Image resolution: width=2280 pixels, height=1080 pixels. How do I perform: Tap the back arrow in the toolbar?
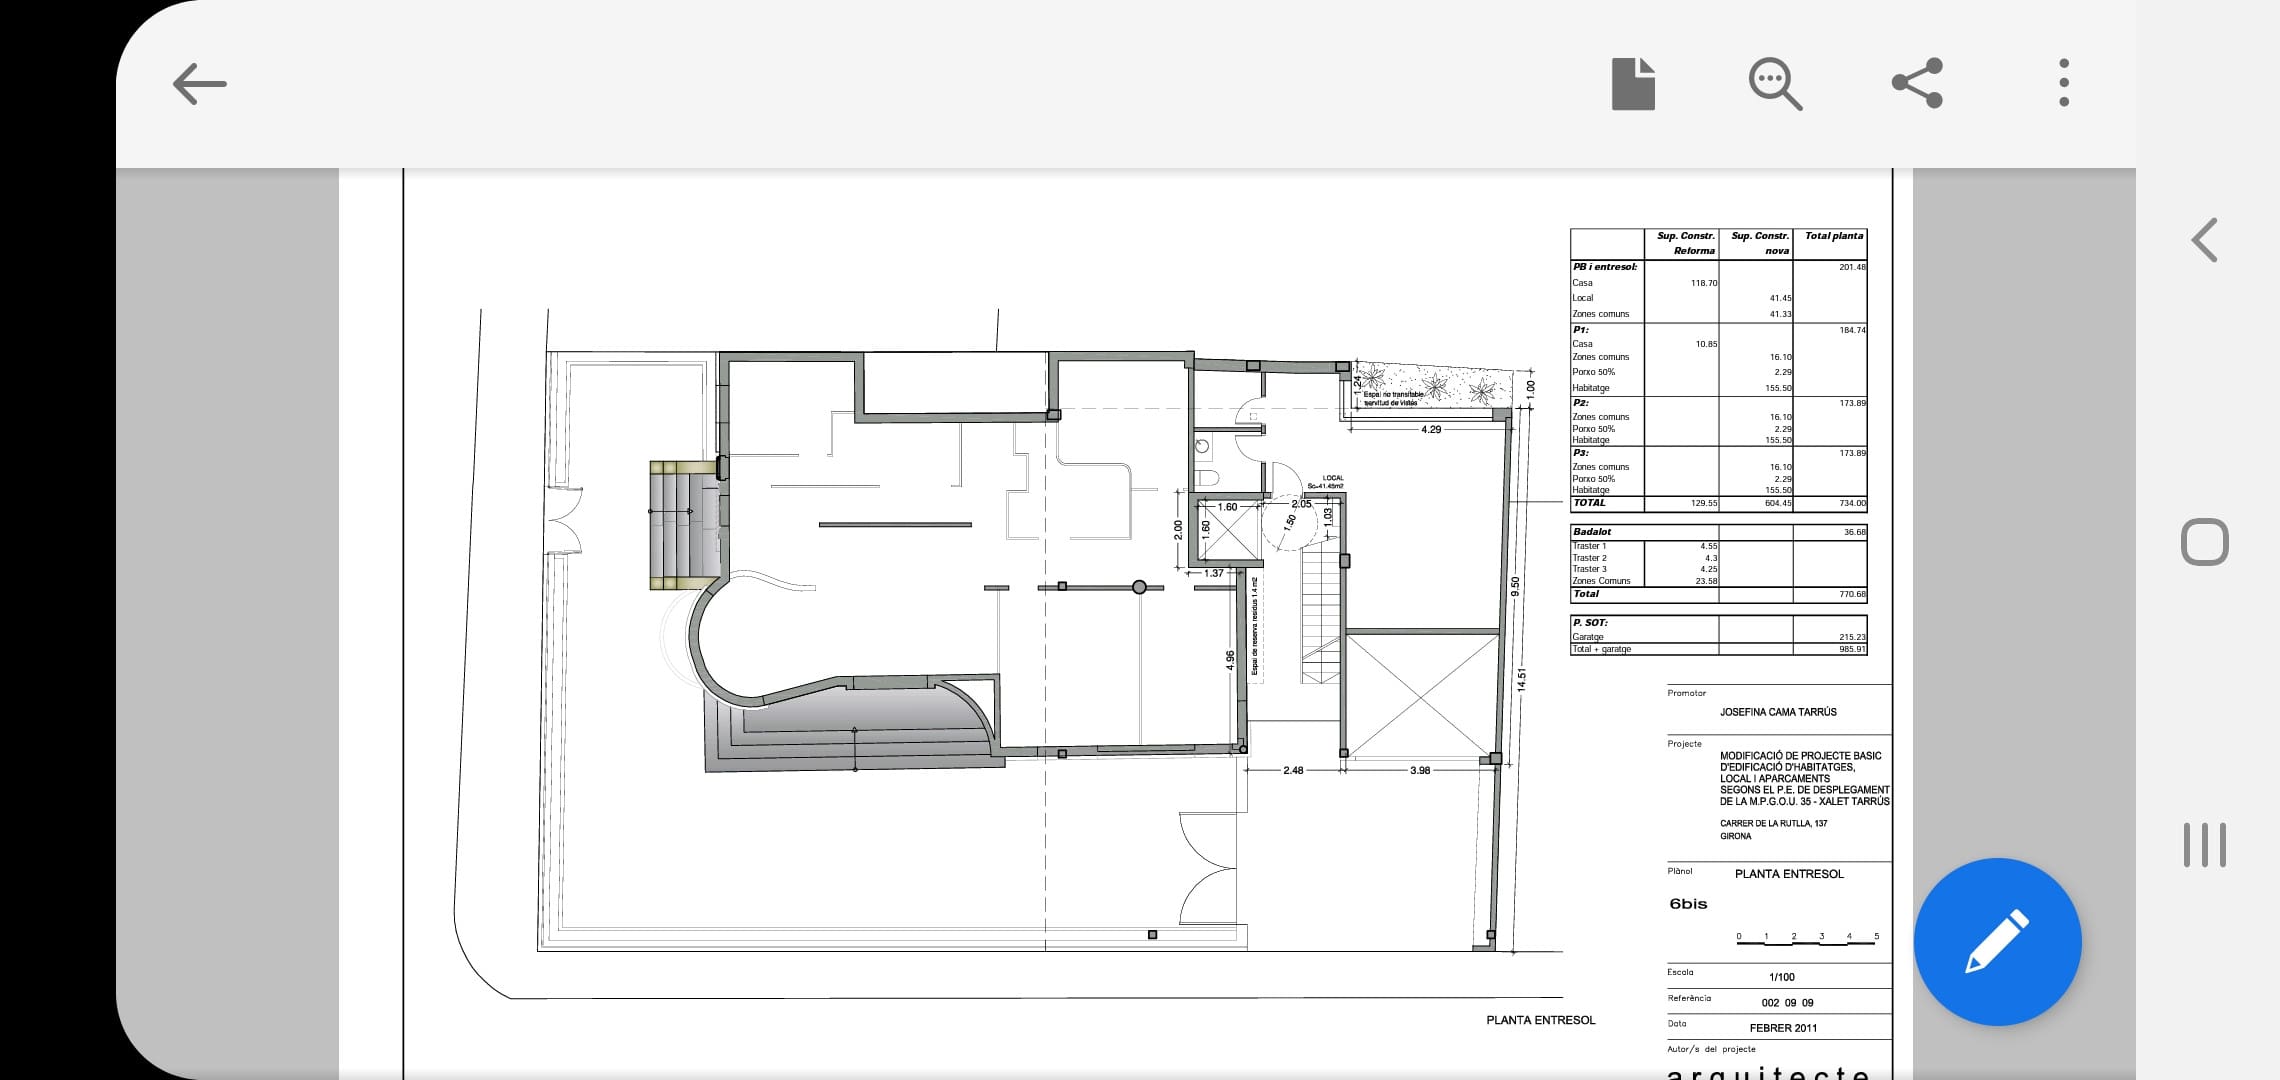199,84
